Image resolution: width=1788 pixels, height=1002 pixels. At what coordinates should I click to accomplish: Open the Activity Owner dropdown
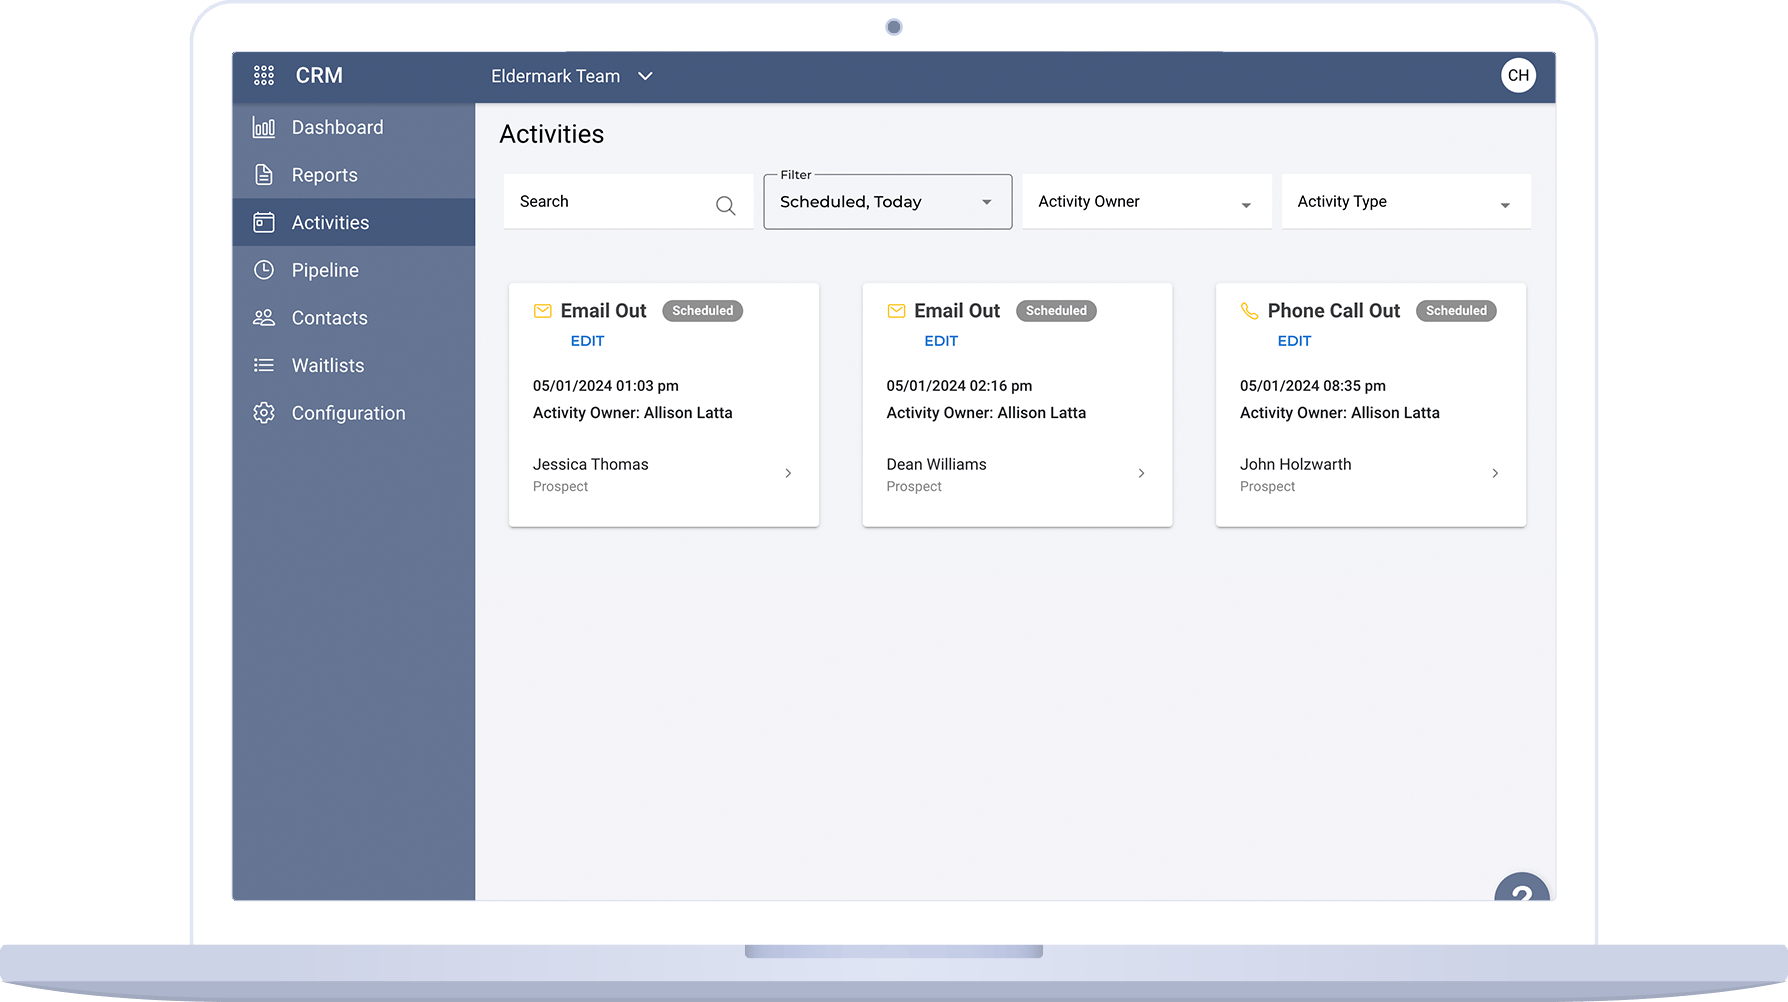1147,202
